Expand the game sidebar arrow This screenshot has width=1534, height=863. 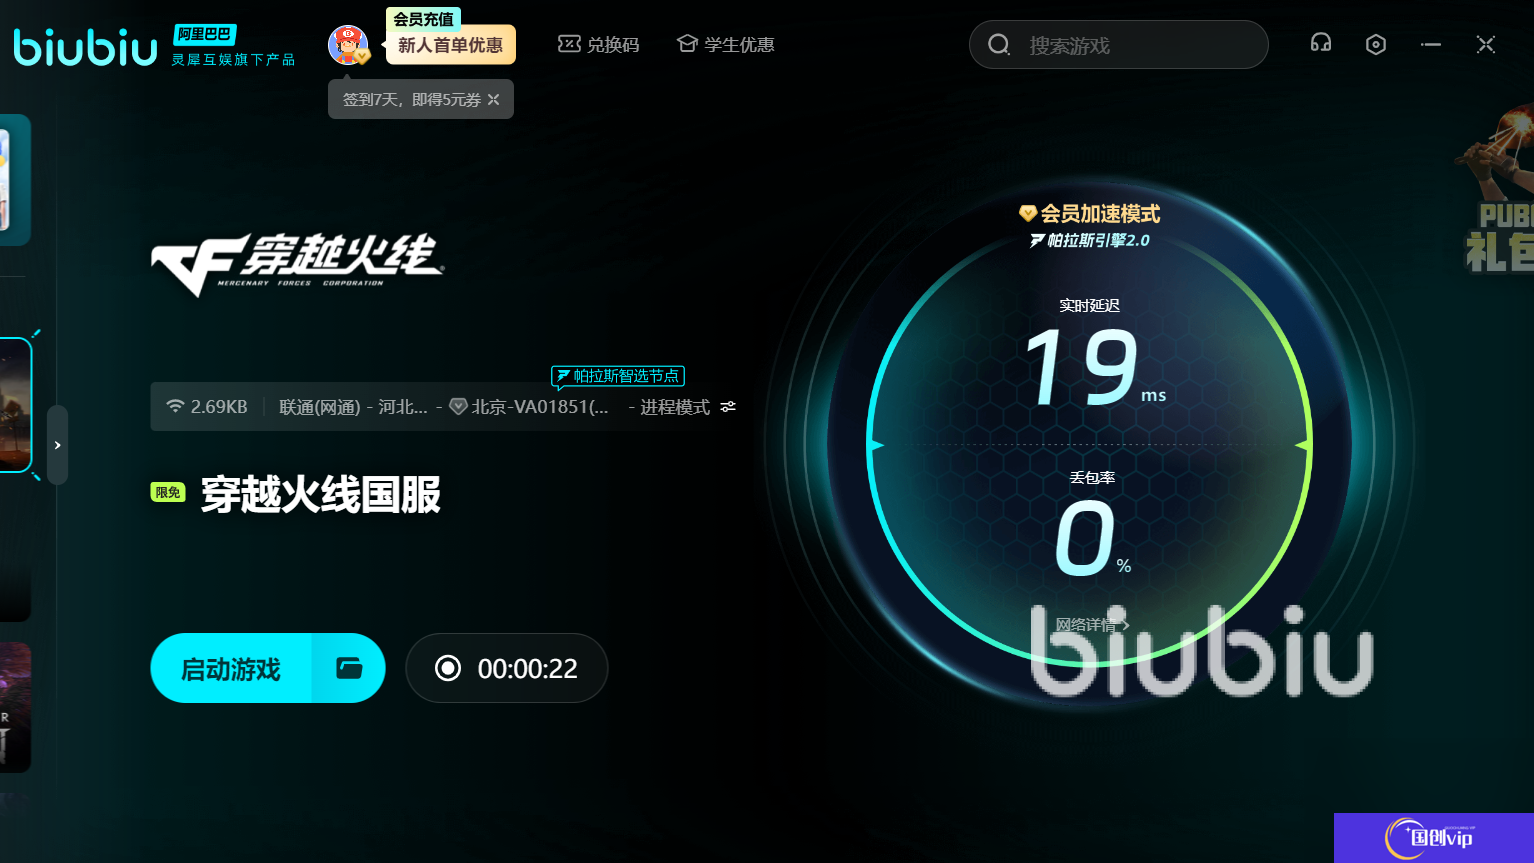(x=58, y=445)
